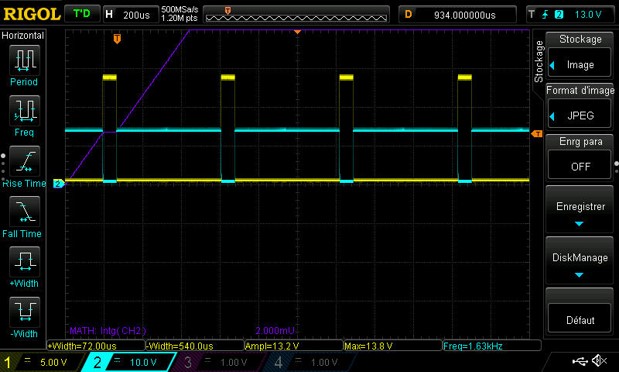The image size is (619, 372).
Task: Open the Enregistrer save menu
Action: click(x=580, y=209)
